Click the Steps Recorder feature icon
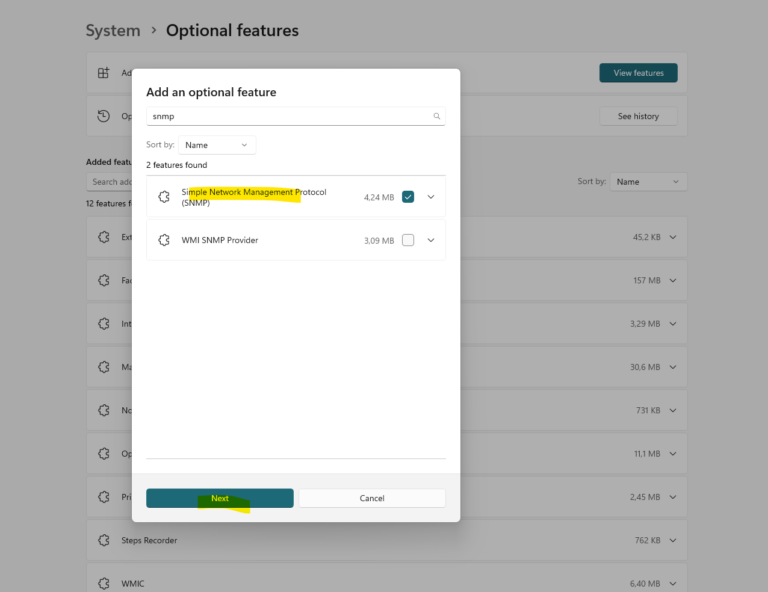 click(104, 540)
